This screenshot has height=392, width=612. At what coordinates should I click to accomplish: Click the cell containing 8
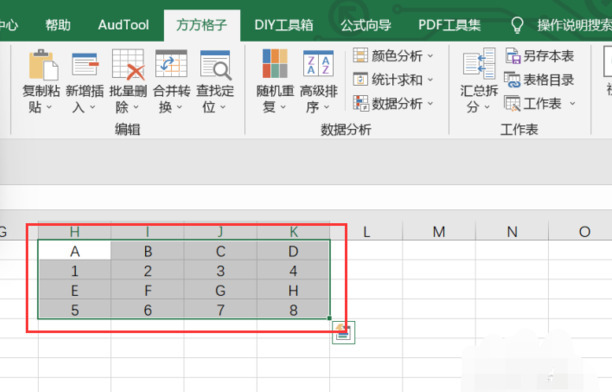click(x=294, y=310)
